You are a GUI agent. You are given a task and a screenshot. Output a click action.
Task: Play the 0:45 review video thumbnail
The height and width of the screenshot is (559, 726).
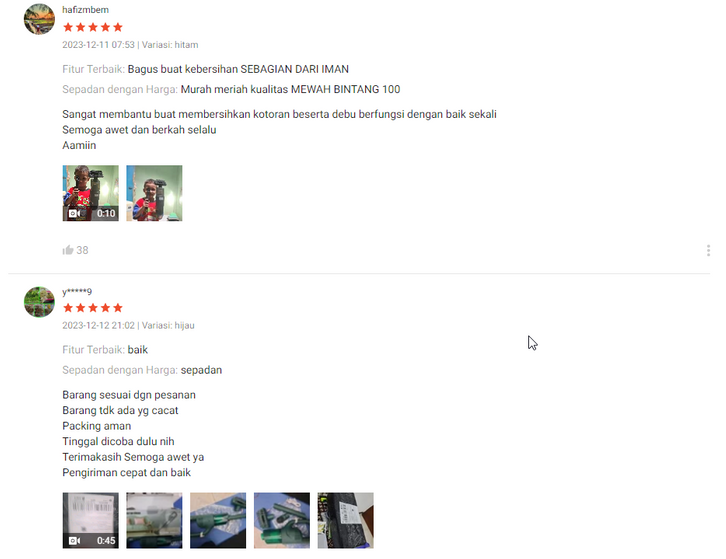(91, 521)
